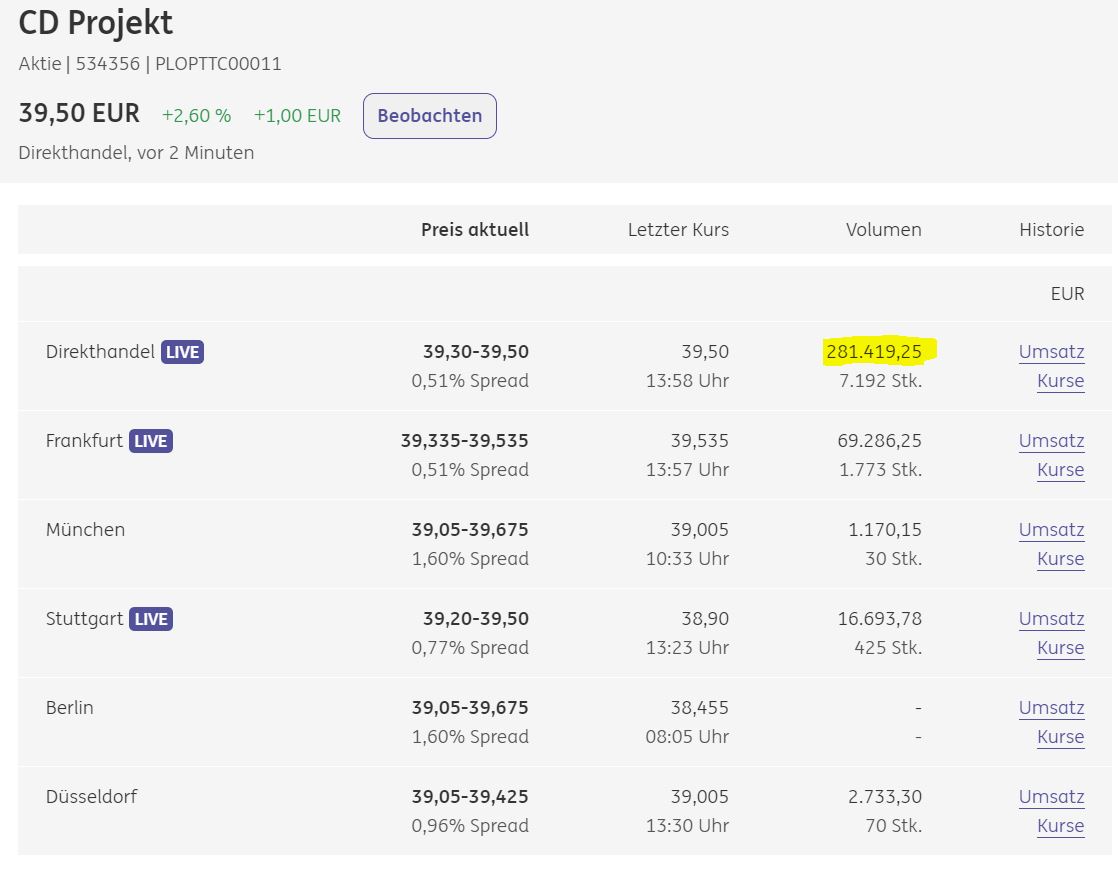
Task: Select the Letzter Kurs column header
Action: [678, 230]
